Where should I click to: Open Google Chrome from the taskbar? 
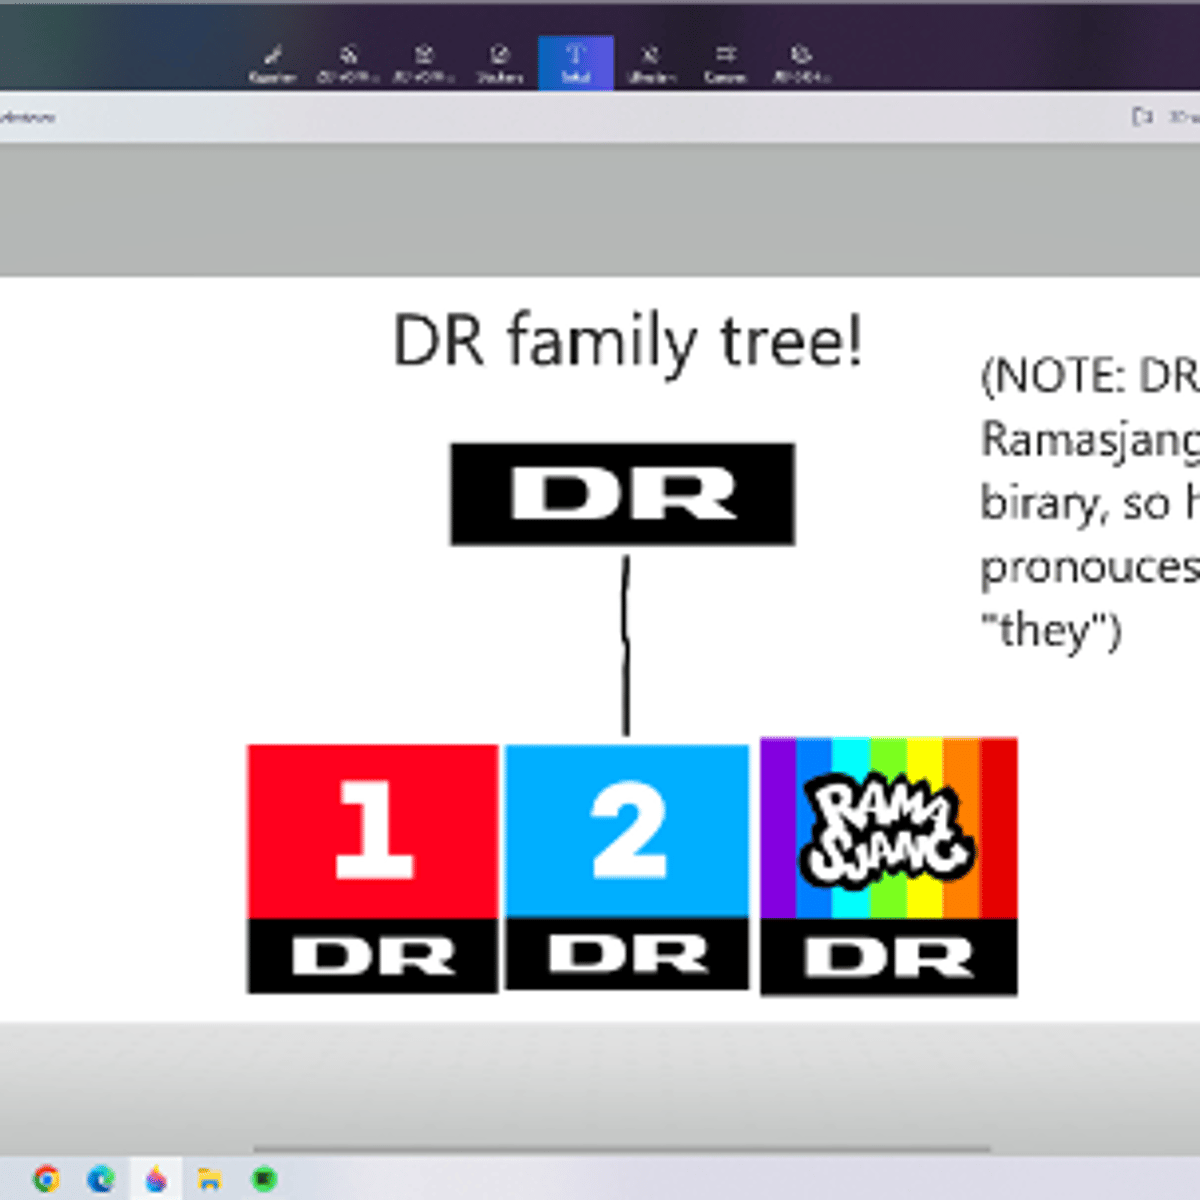[x=46, y=1179]
